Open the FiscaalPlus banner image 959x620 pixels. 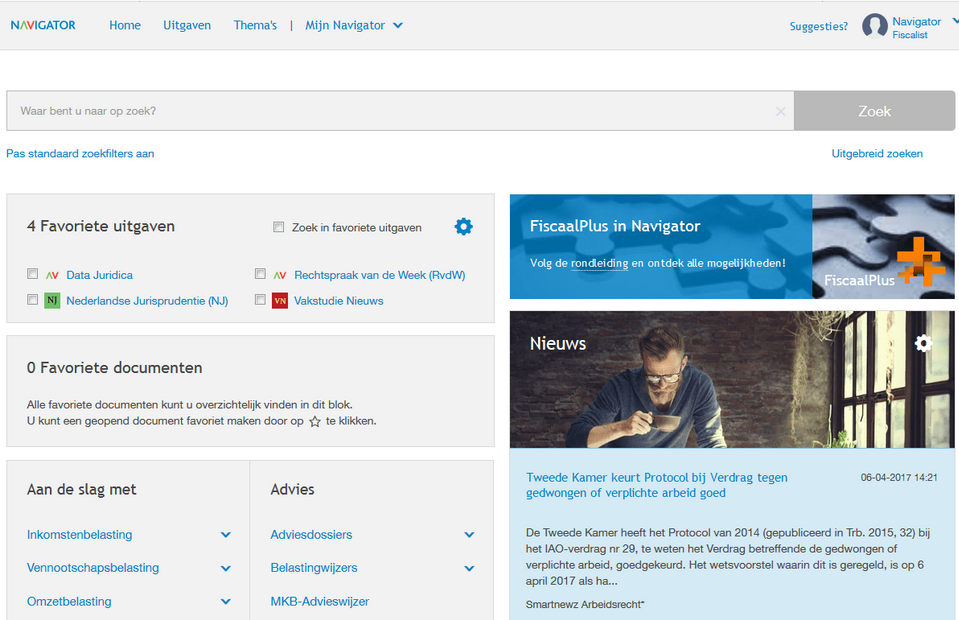pyautogui.click(x=882, y=247)
